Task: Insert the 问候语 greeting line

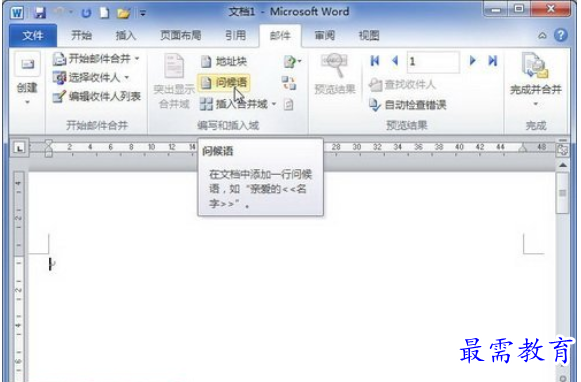Action: click(224, 82)
